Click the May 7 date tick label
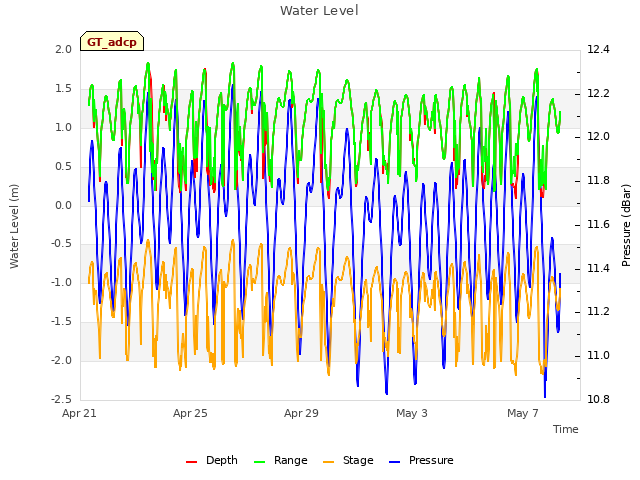640x480 pixels. [x=523, y=413]
